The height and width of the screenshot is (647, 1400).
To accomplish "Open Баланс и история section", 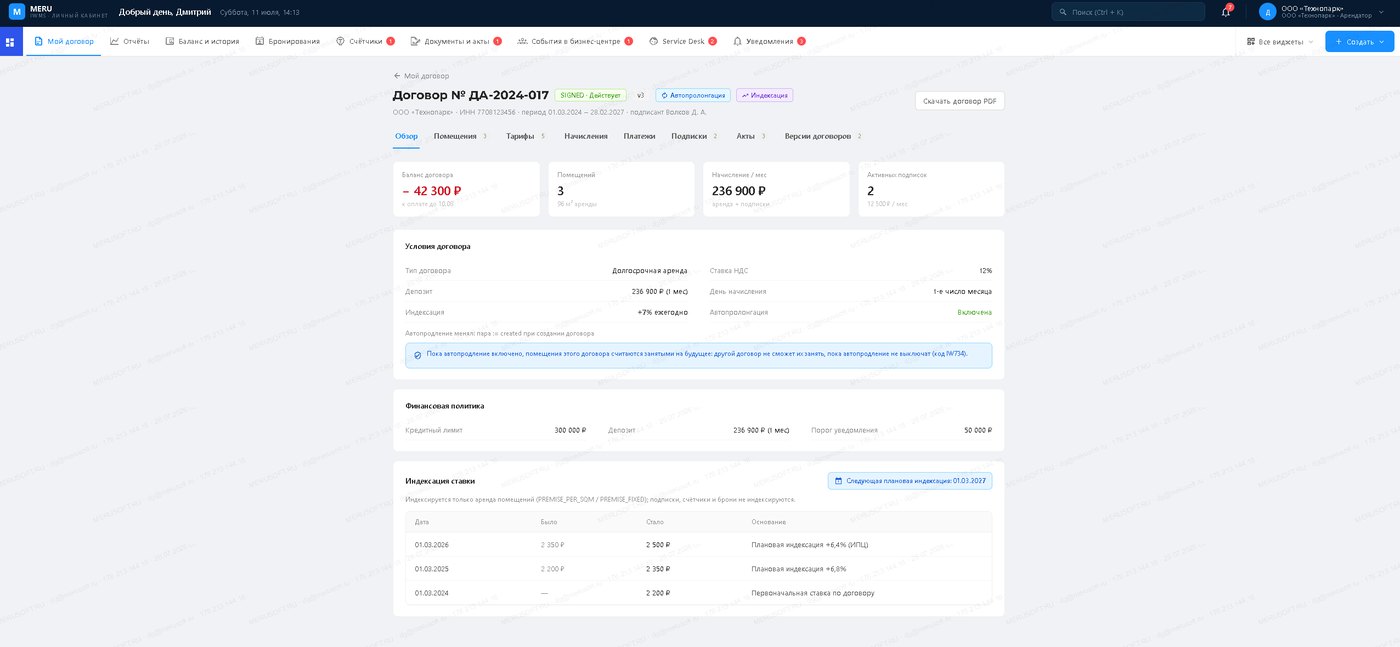I will (202, 41).
